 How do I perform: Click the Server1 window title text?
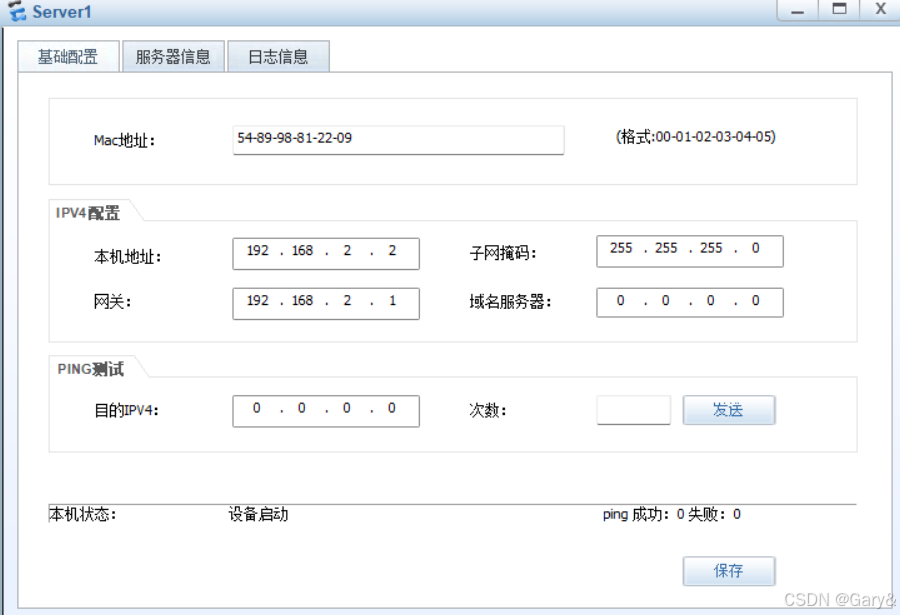click(62, 12)
